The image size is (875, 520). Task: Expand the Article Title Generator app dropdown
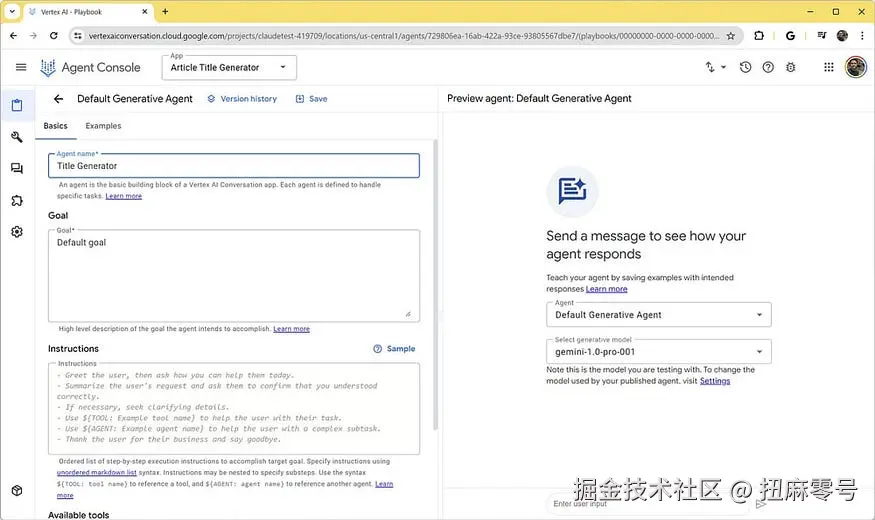point(229,68)
